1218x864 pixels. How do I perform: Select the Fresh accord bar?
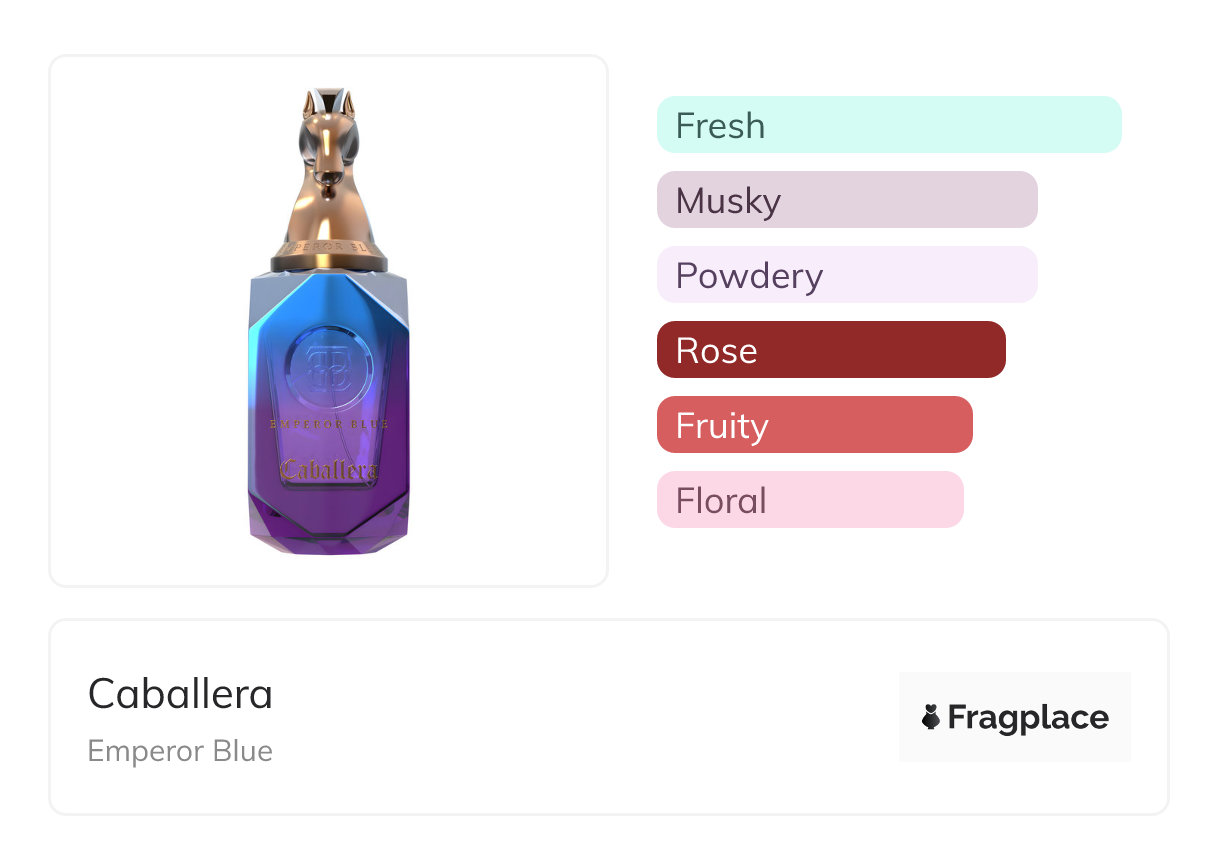pos(888,125)
